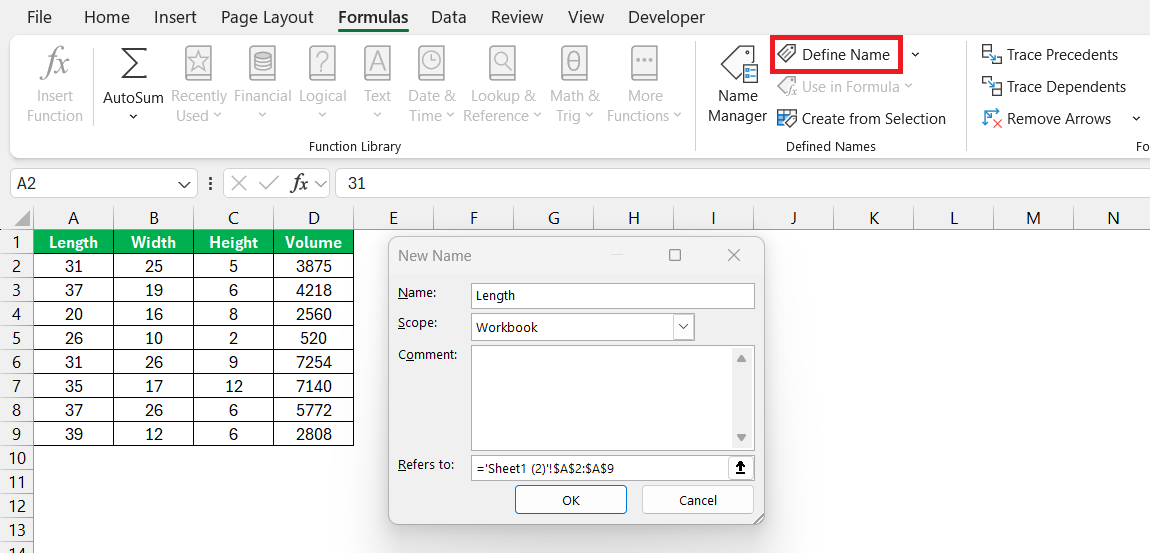Switch to the Page Layout tab

(x=267, y=18)
